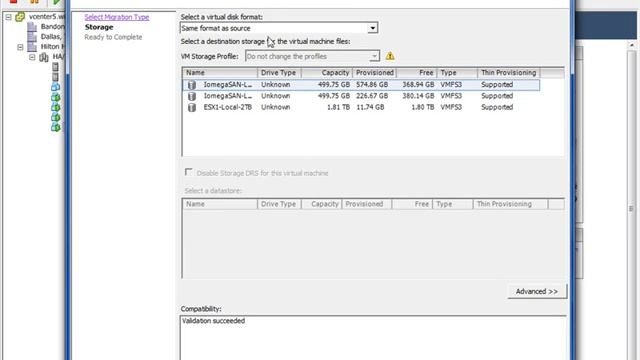The height and width of the screenshot is (360, 640).
Task: Click datastore icon in 226.67 GB provisioned row
Action: click(192, 96)
